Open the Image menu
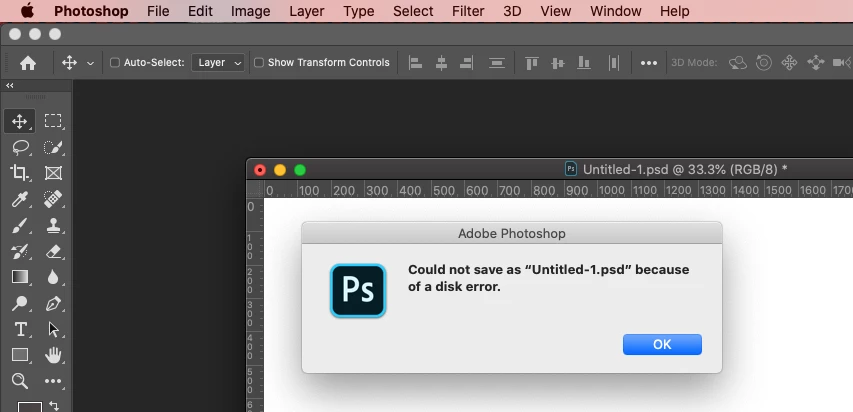 click(x=251, y=11)
